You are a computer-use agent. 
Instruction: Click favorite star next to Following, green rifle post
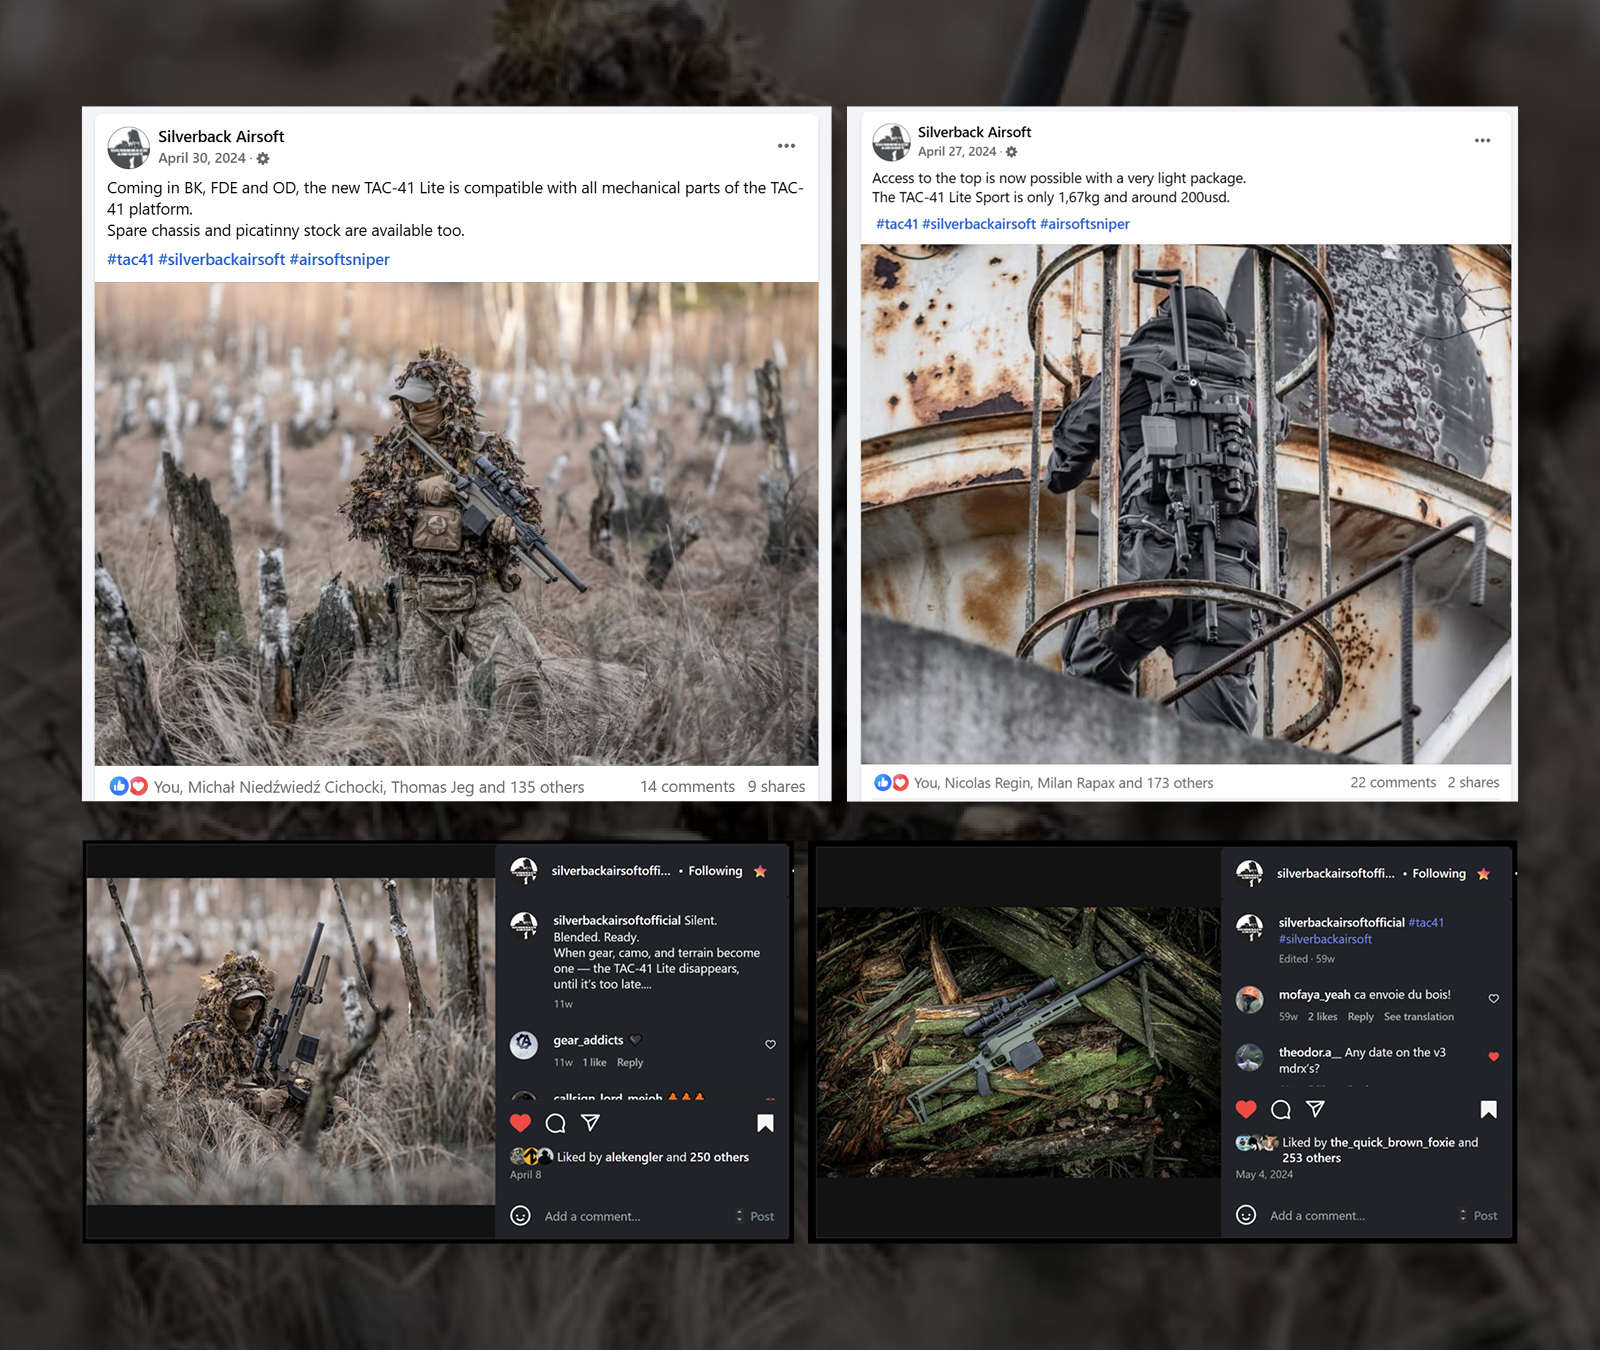[1483, 874]
